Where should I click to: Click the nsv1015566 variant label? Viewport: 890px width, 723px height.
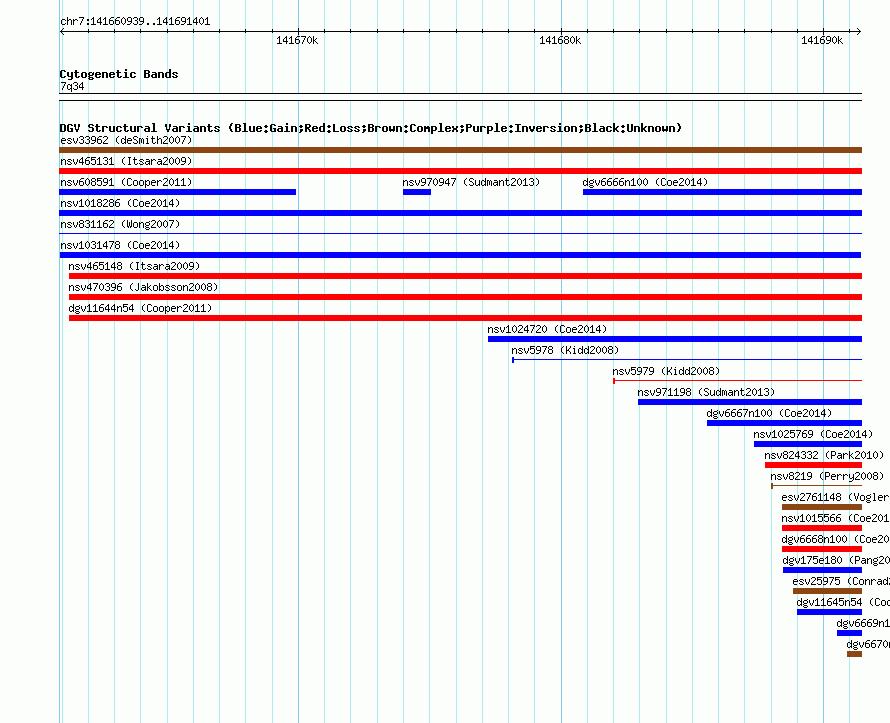[x=835, y=518]
